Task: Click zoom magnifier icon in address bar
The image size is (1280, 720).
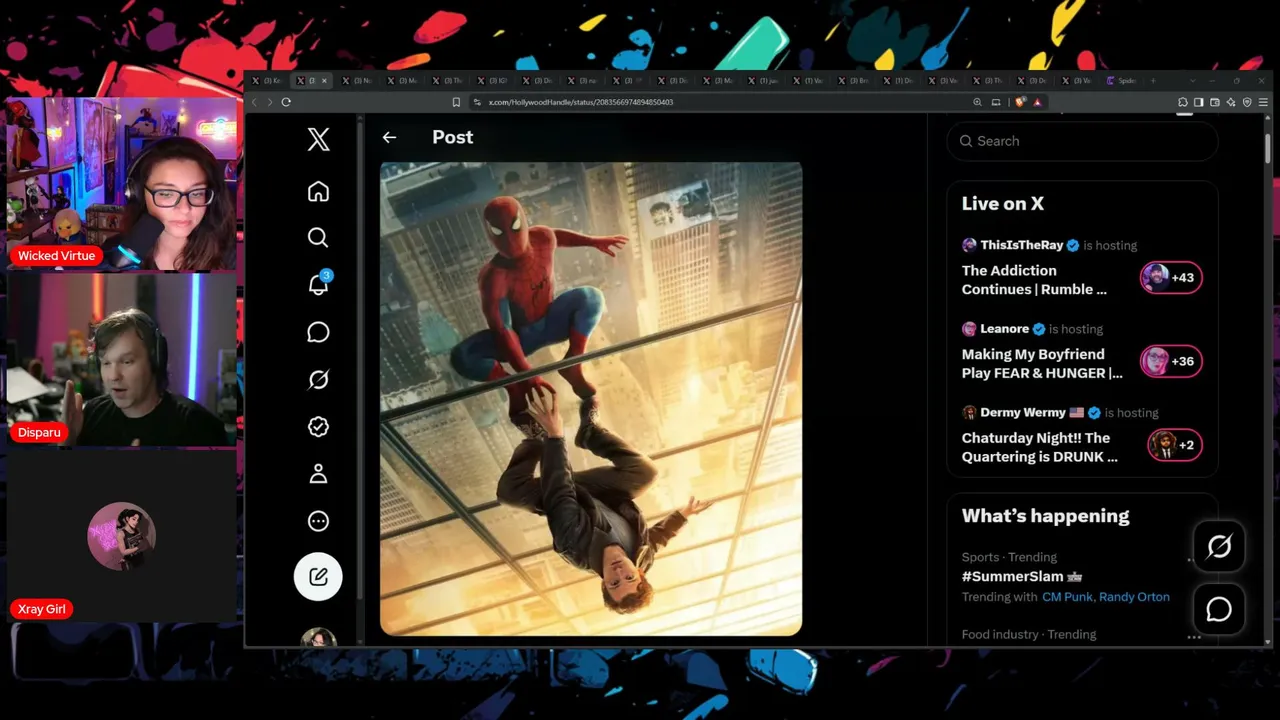Action: tap(977, 102)
